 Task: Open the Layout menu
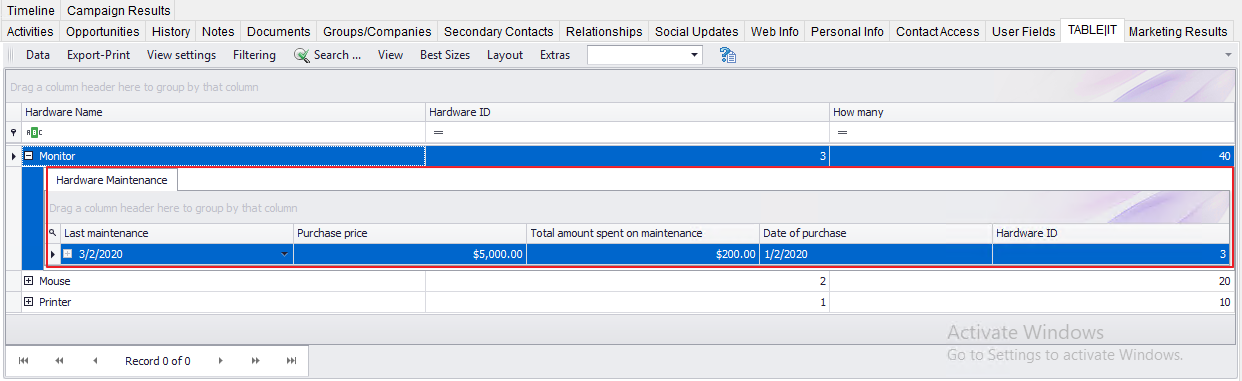505,55
